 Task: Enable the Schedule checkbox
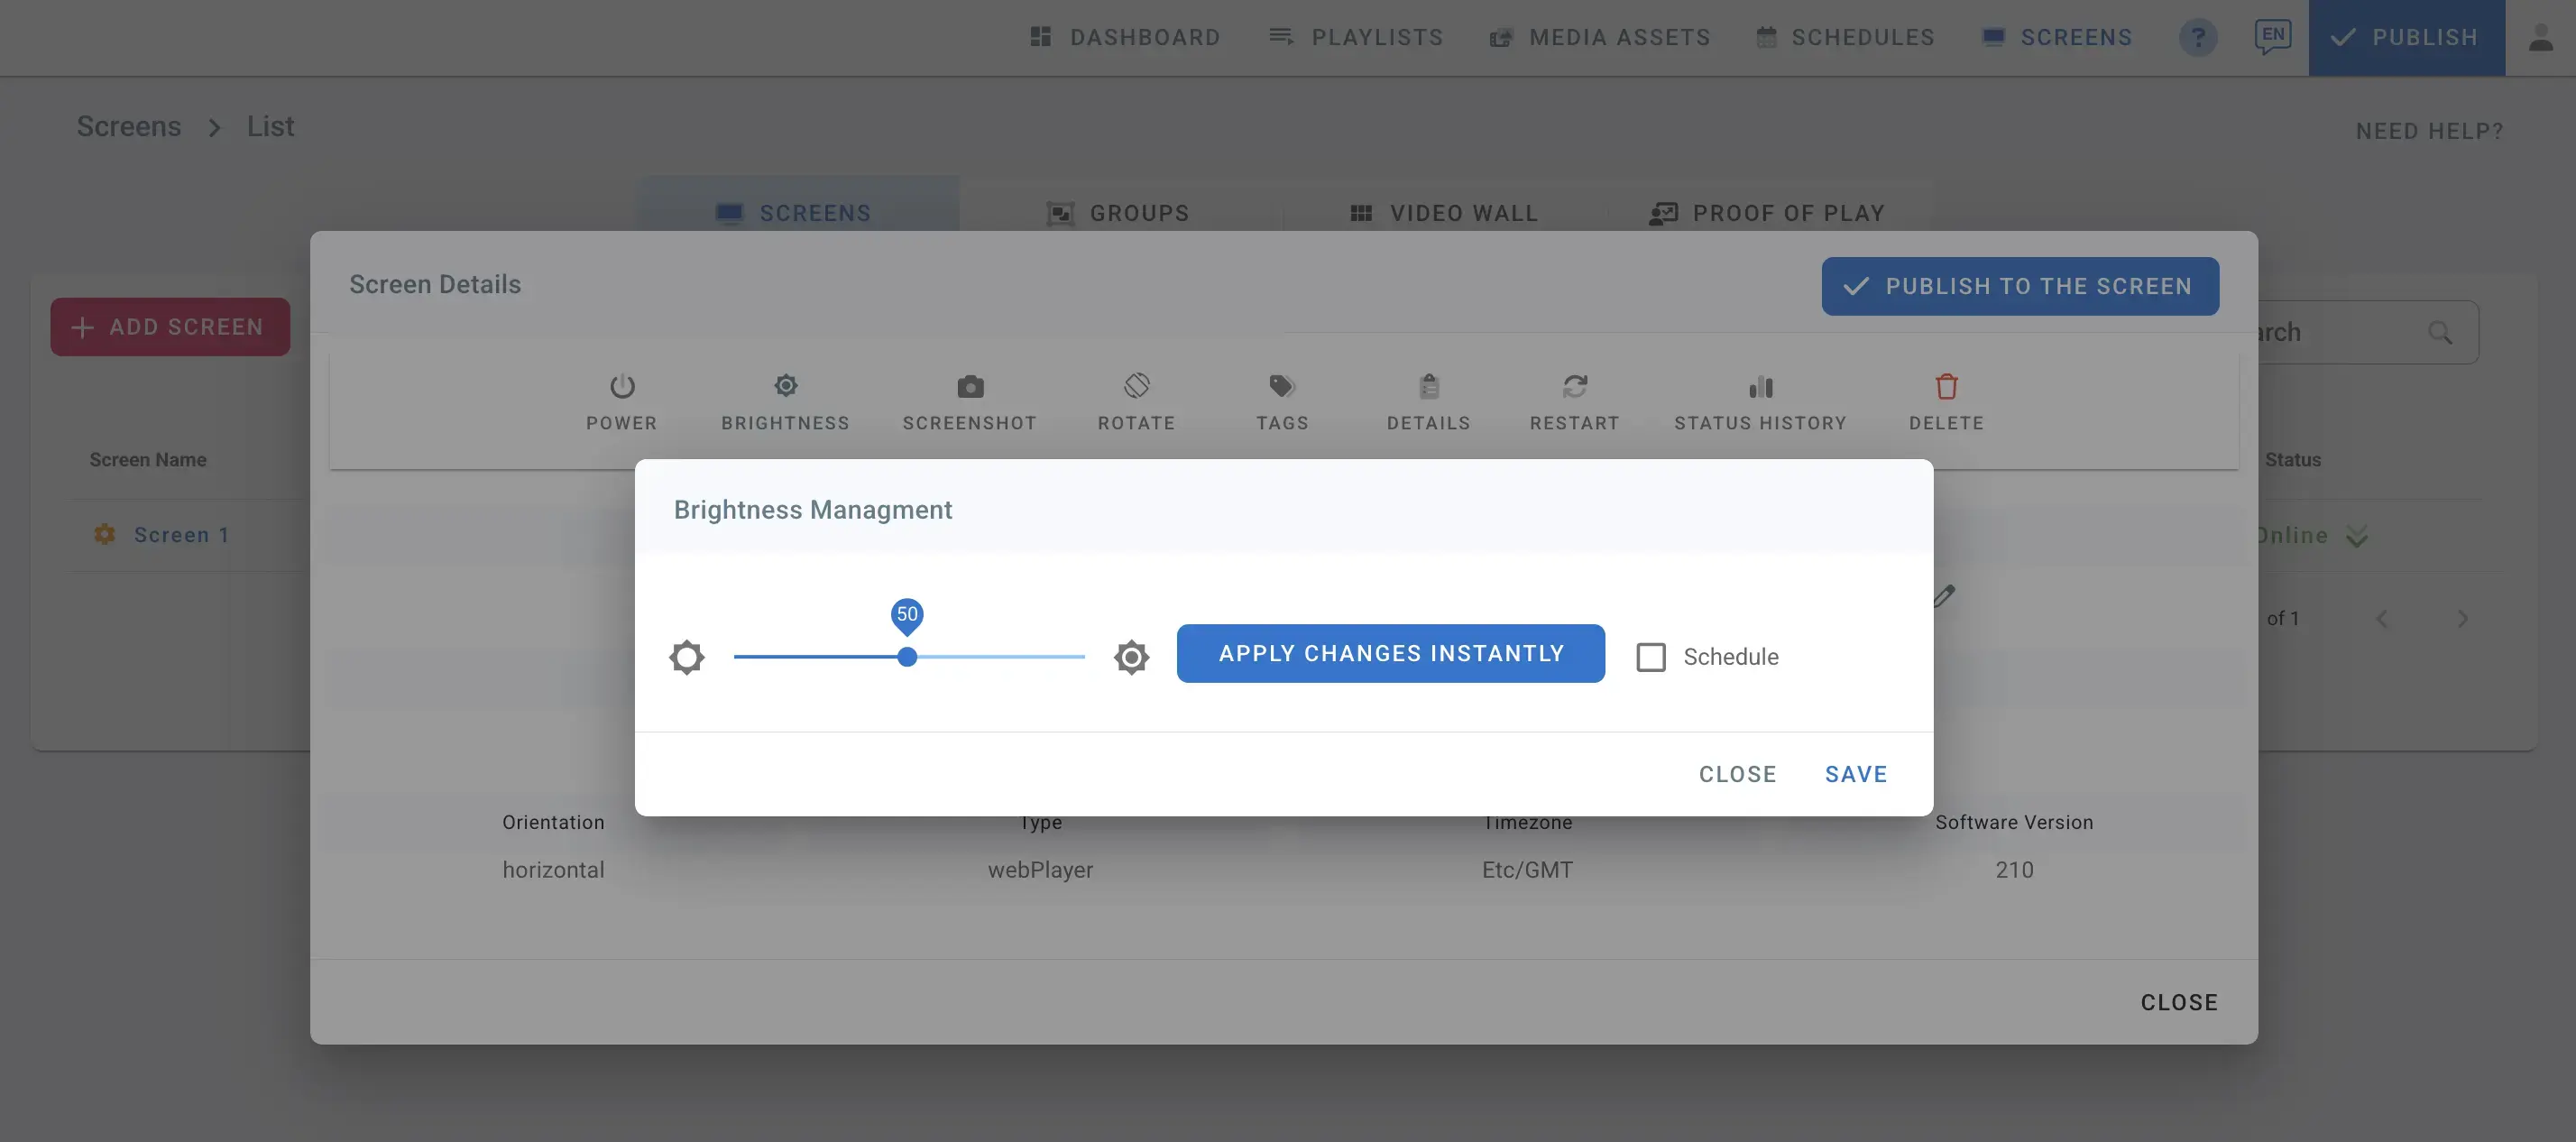click(x=1651, y=657)
